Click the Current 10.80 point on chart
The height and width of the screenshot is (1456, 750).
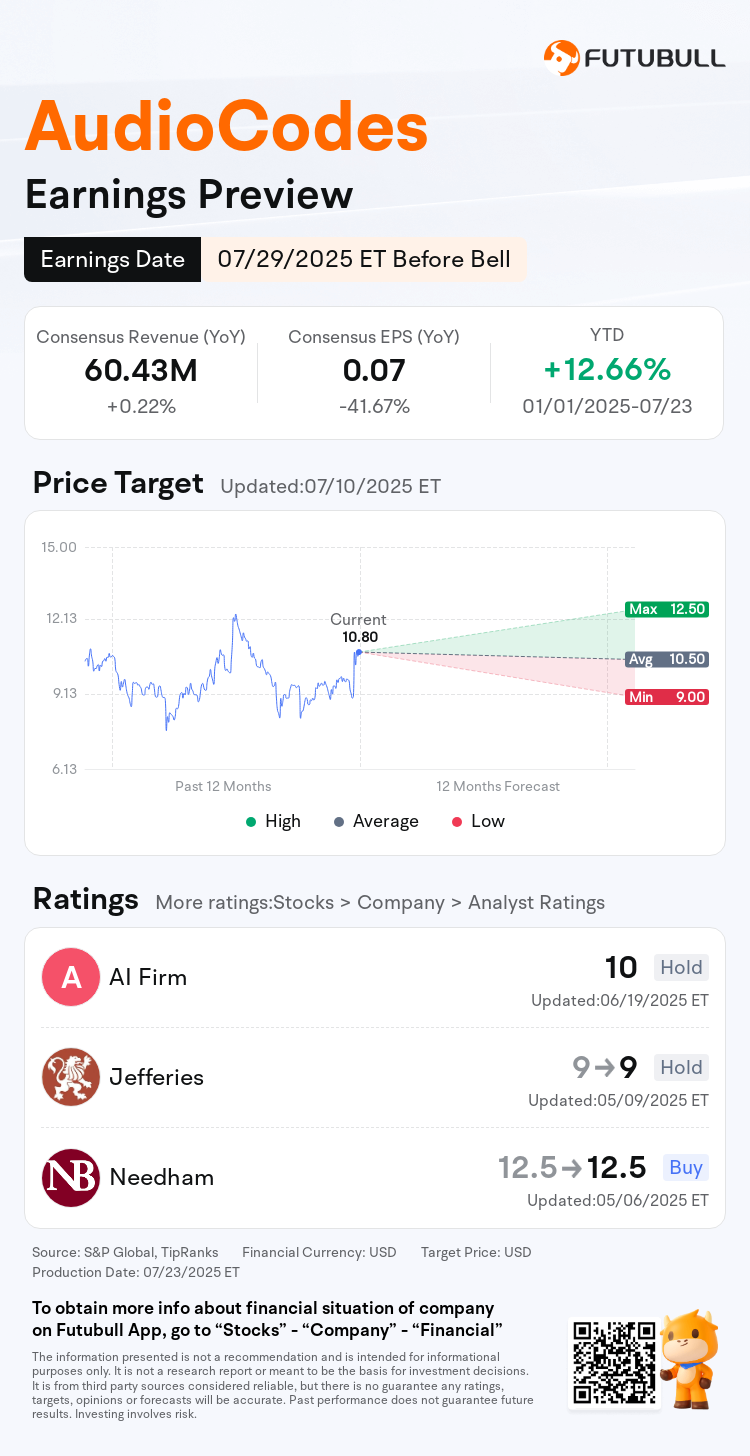pos(358,652)
